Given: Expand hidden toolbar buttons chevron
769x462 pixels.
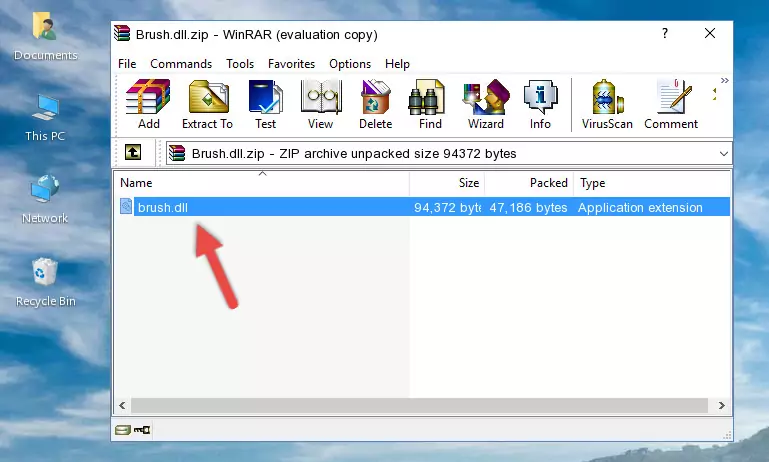Looking at the screenshot, I should pyautogui.click(x=724, y=80).
